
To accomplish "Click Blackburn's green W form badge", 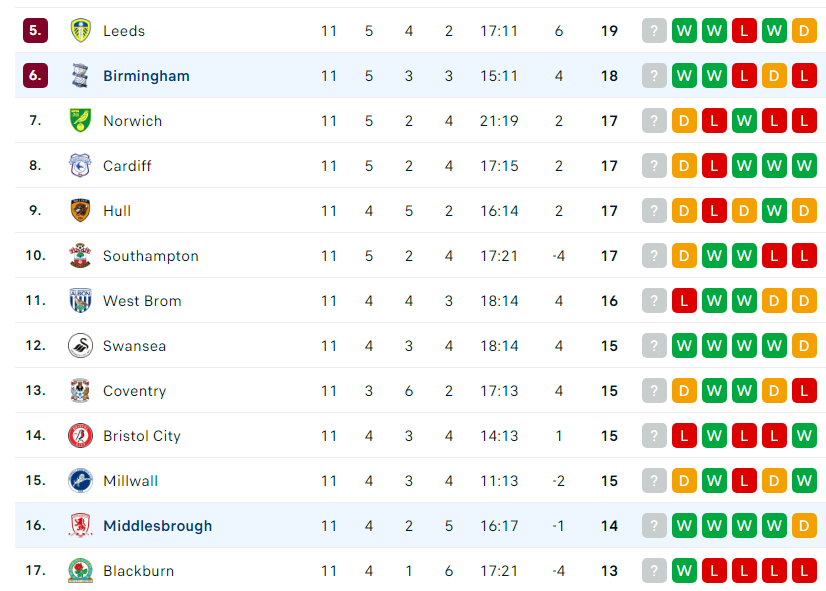I will pyautogui.click(x=684, y=570).
